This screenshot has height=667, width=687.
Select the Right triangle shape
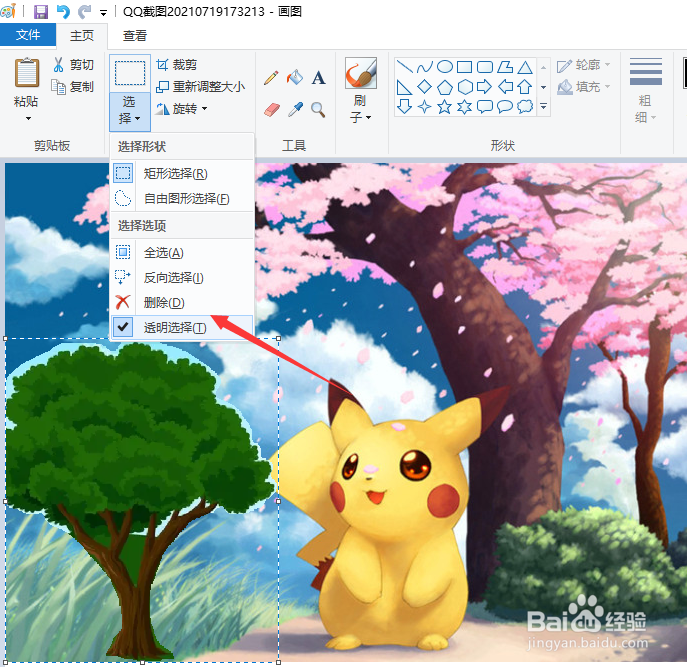click(x=404, y=87)
